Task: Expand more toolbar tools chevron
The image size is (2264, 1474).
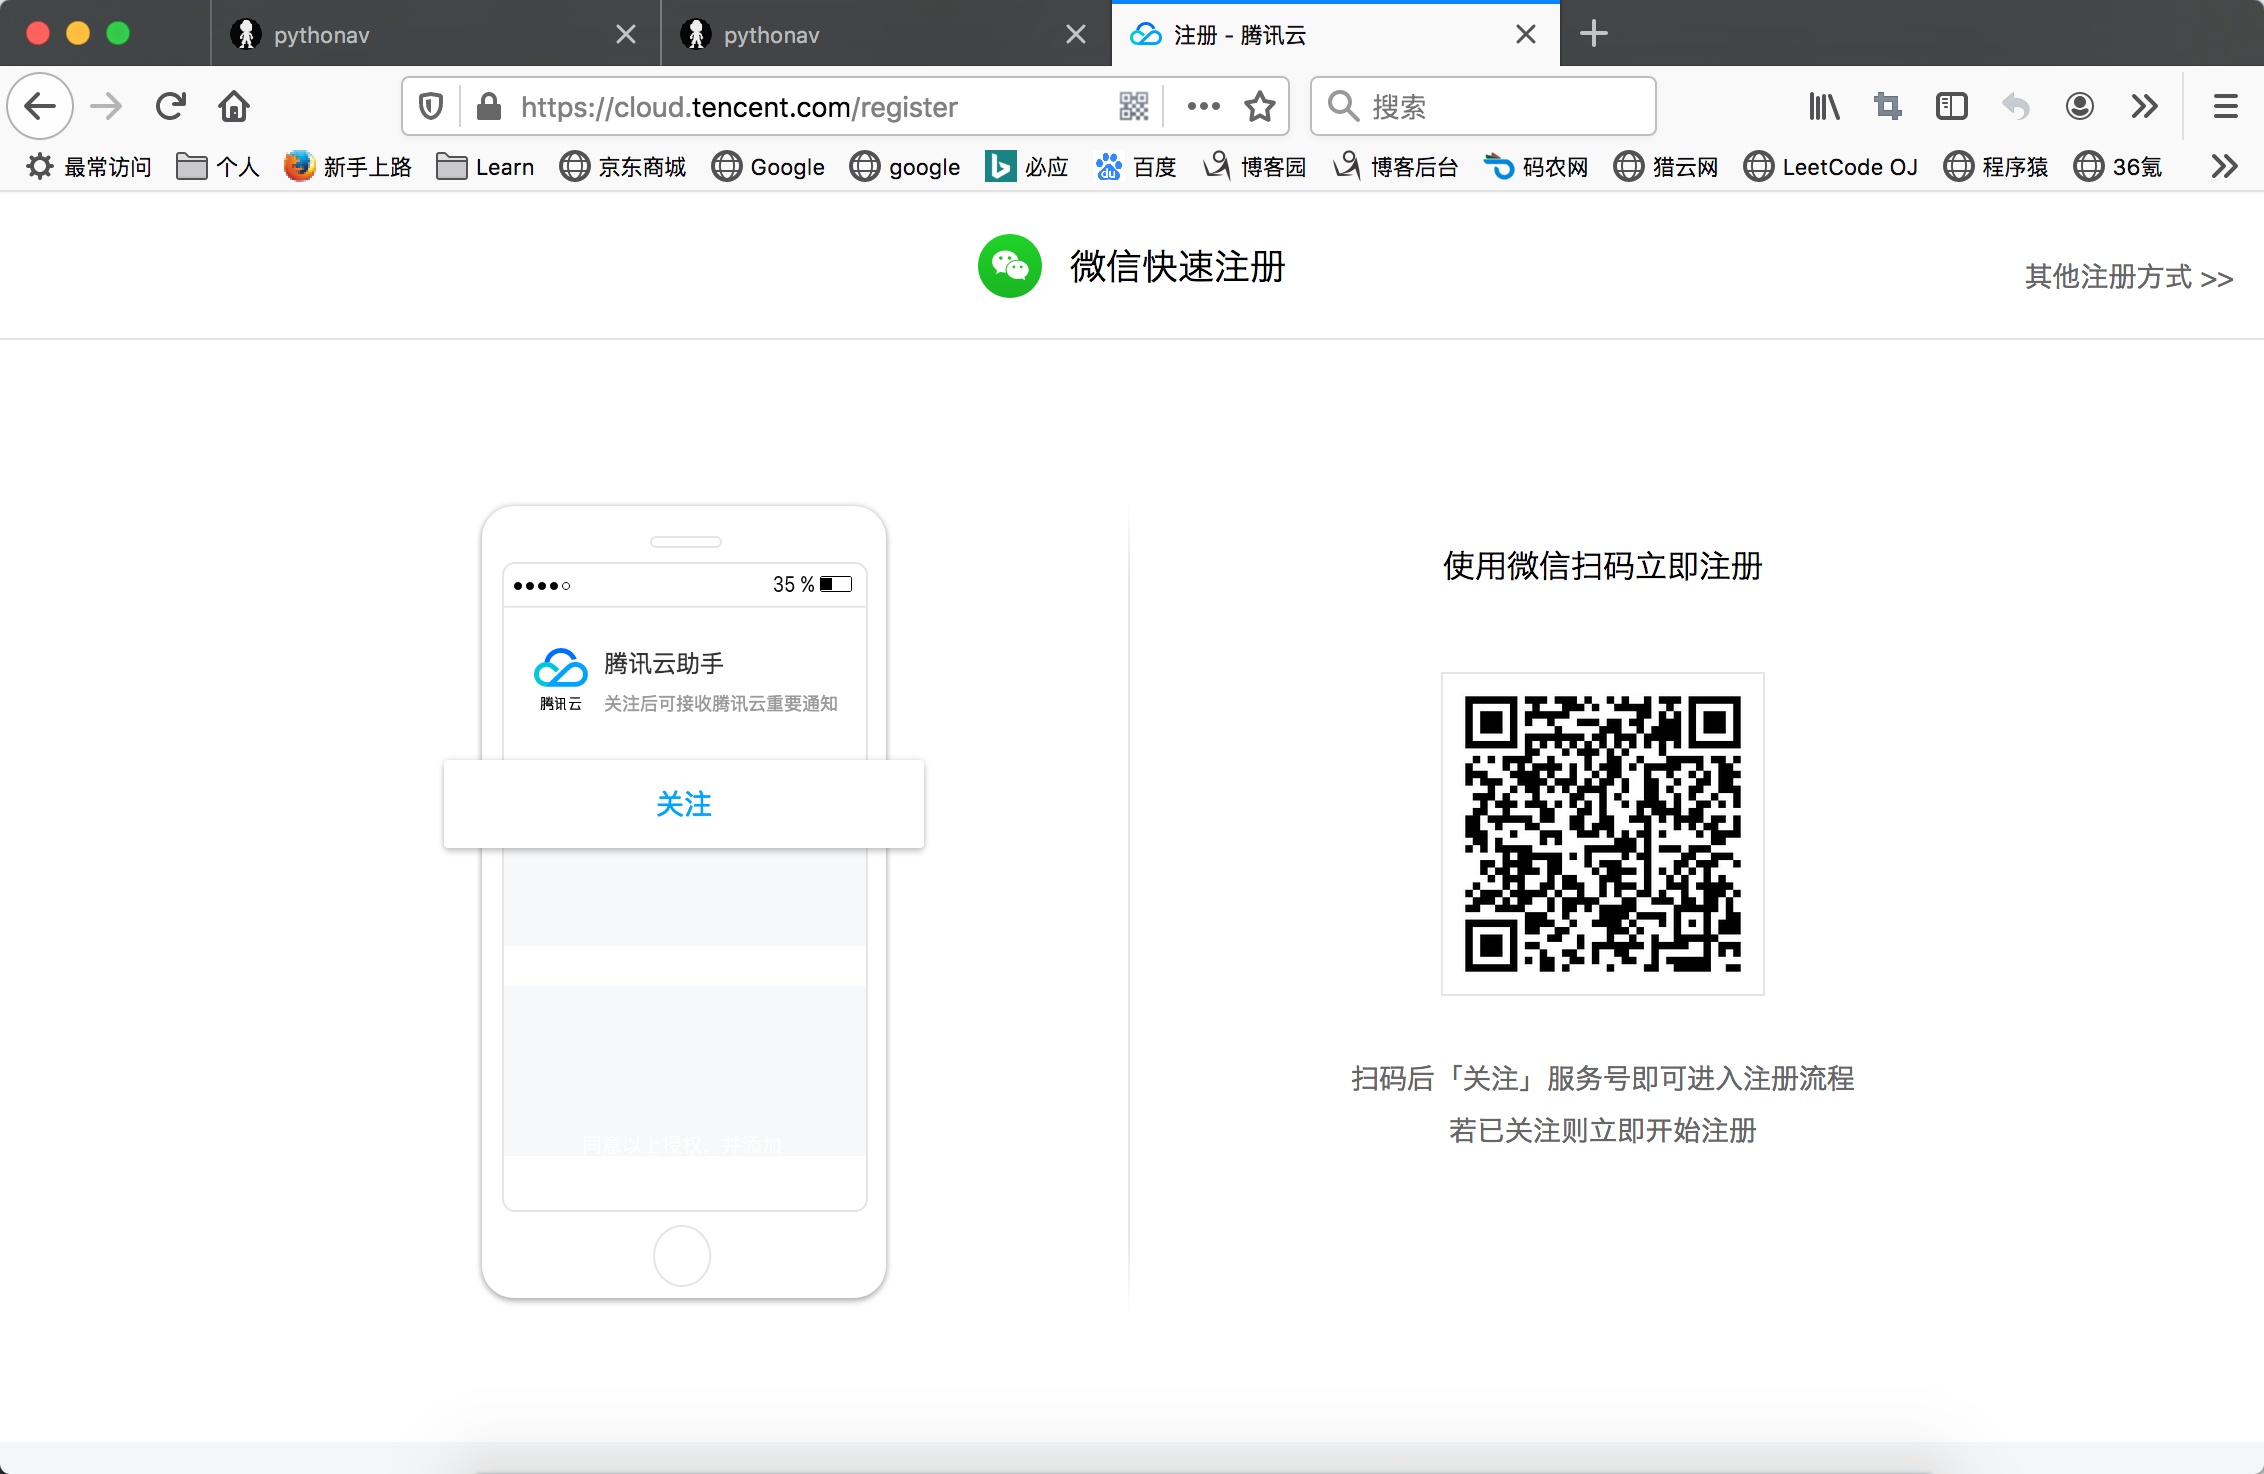Action: [x=2144, y=106]
